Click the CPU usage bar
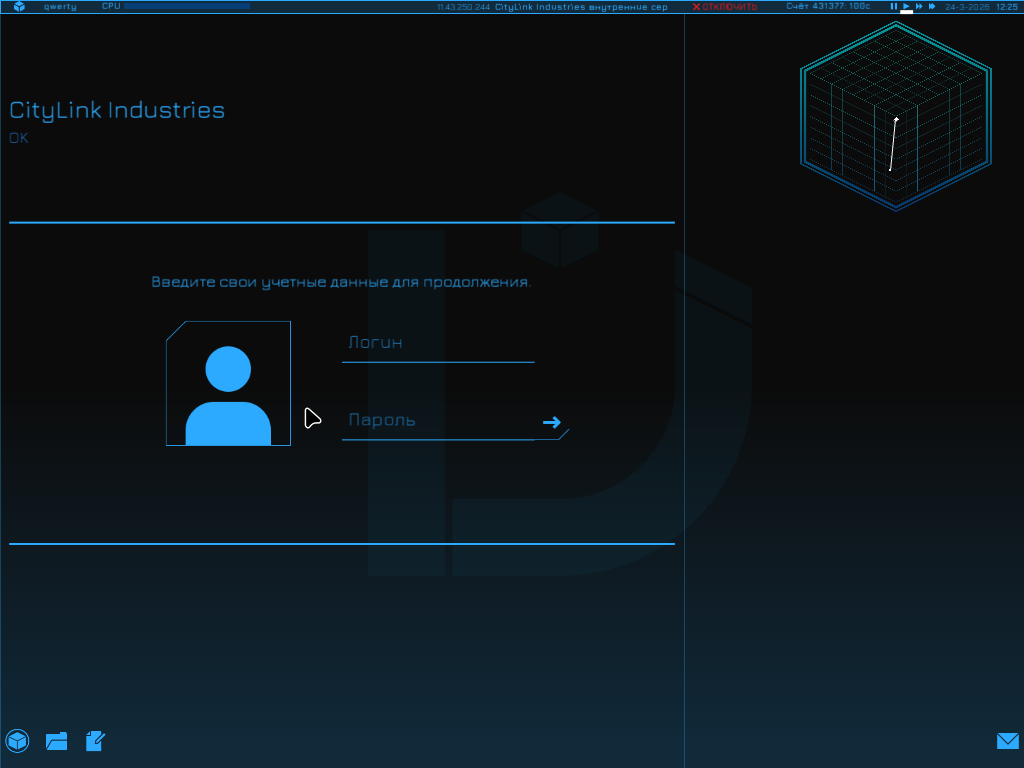Image resolution: width=1024 pixels, height=768 pixels. coord(186,6)
